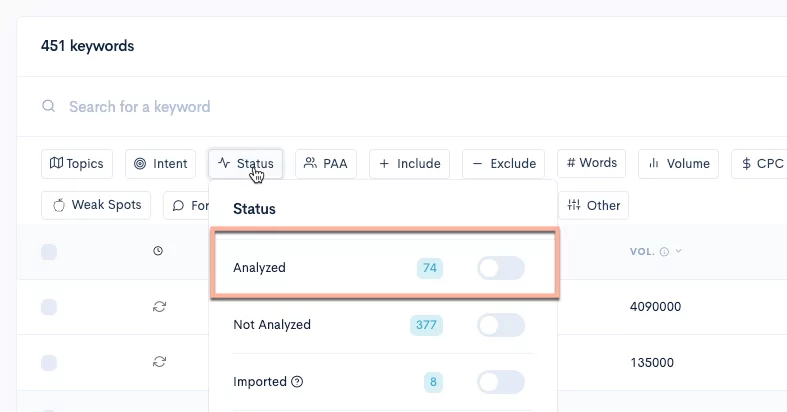This screenshot has width=787, height=412.
Task: Click the clock icon in table header
Action: 158,251
